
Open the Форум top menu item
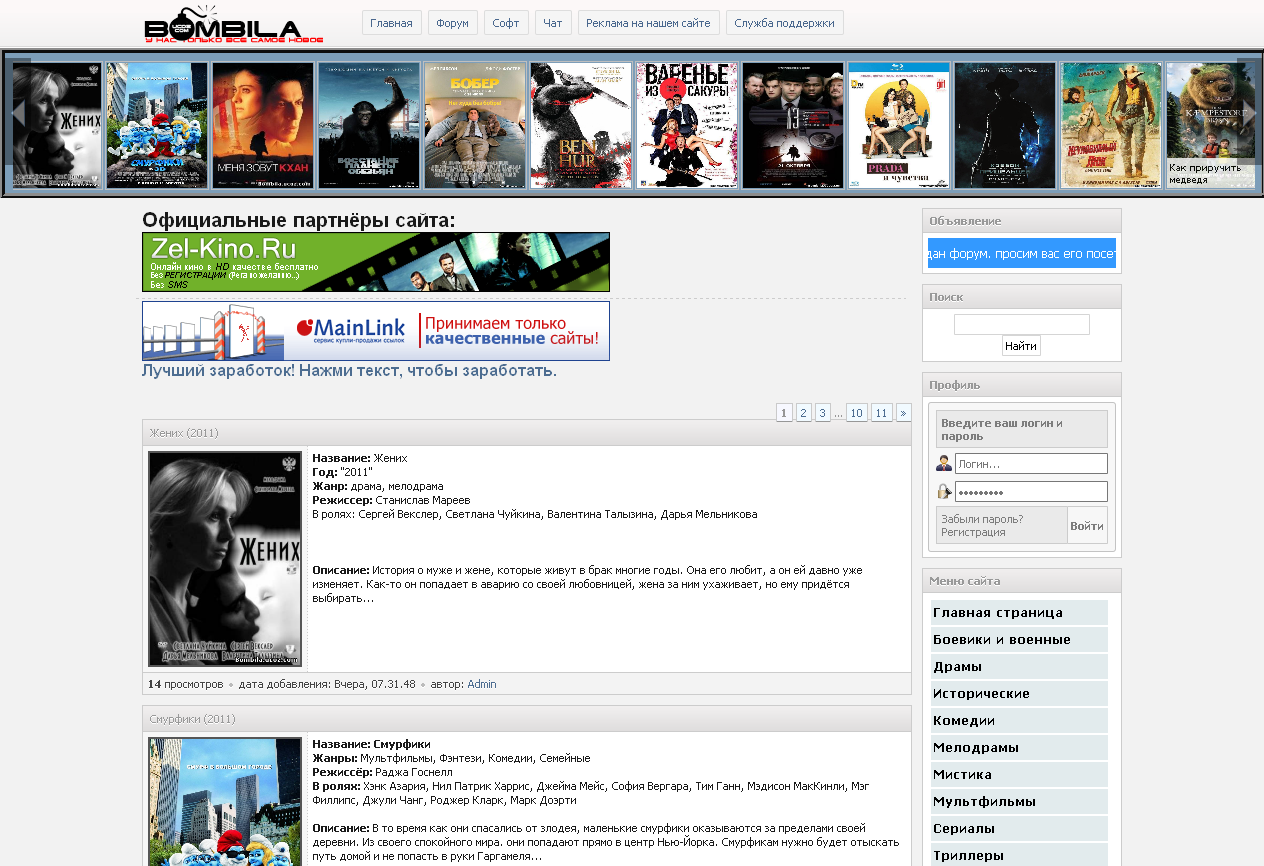453,23
